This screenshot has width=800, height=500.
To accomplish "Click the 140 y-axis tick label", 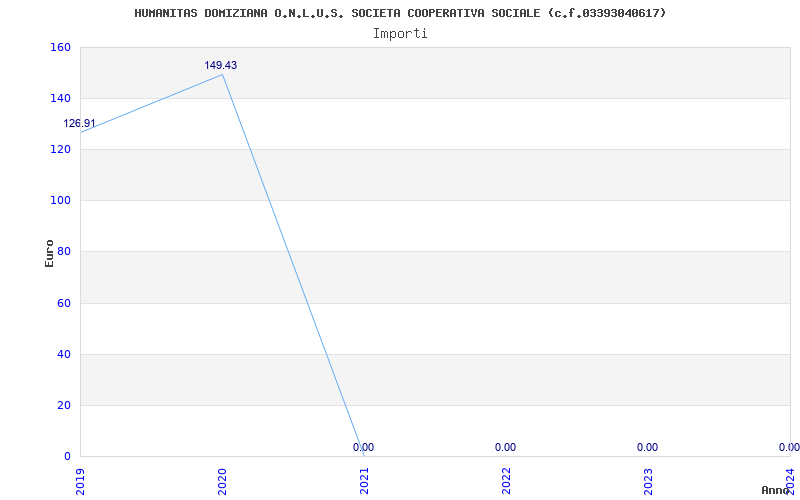I will point(60,98).
